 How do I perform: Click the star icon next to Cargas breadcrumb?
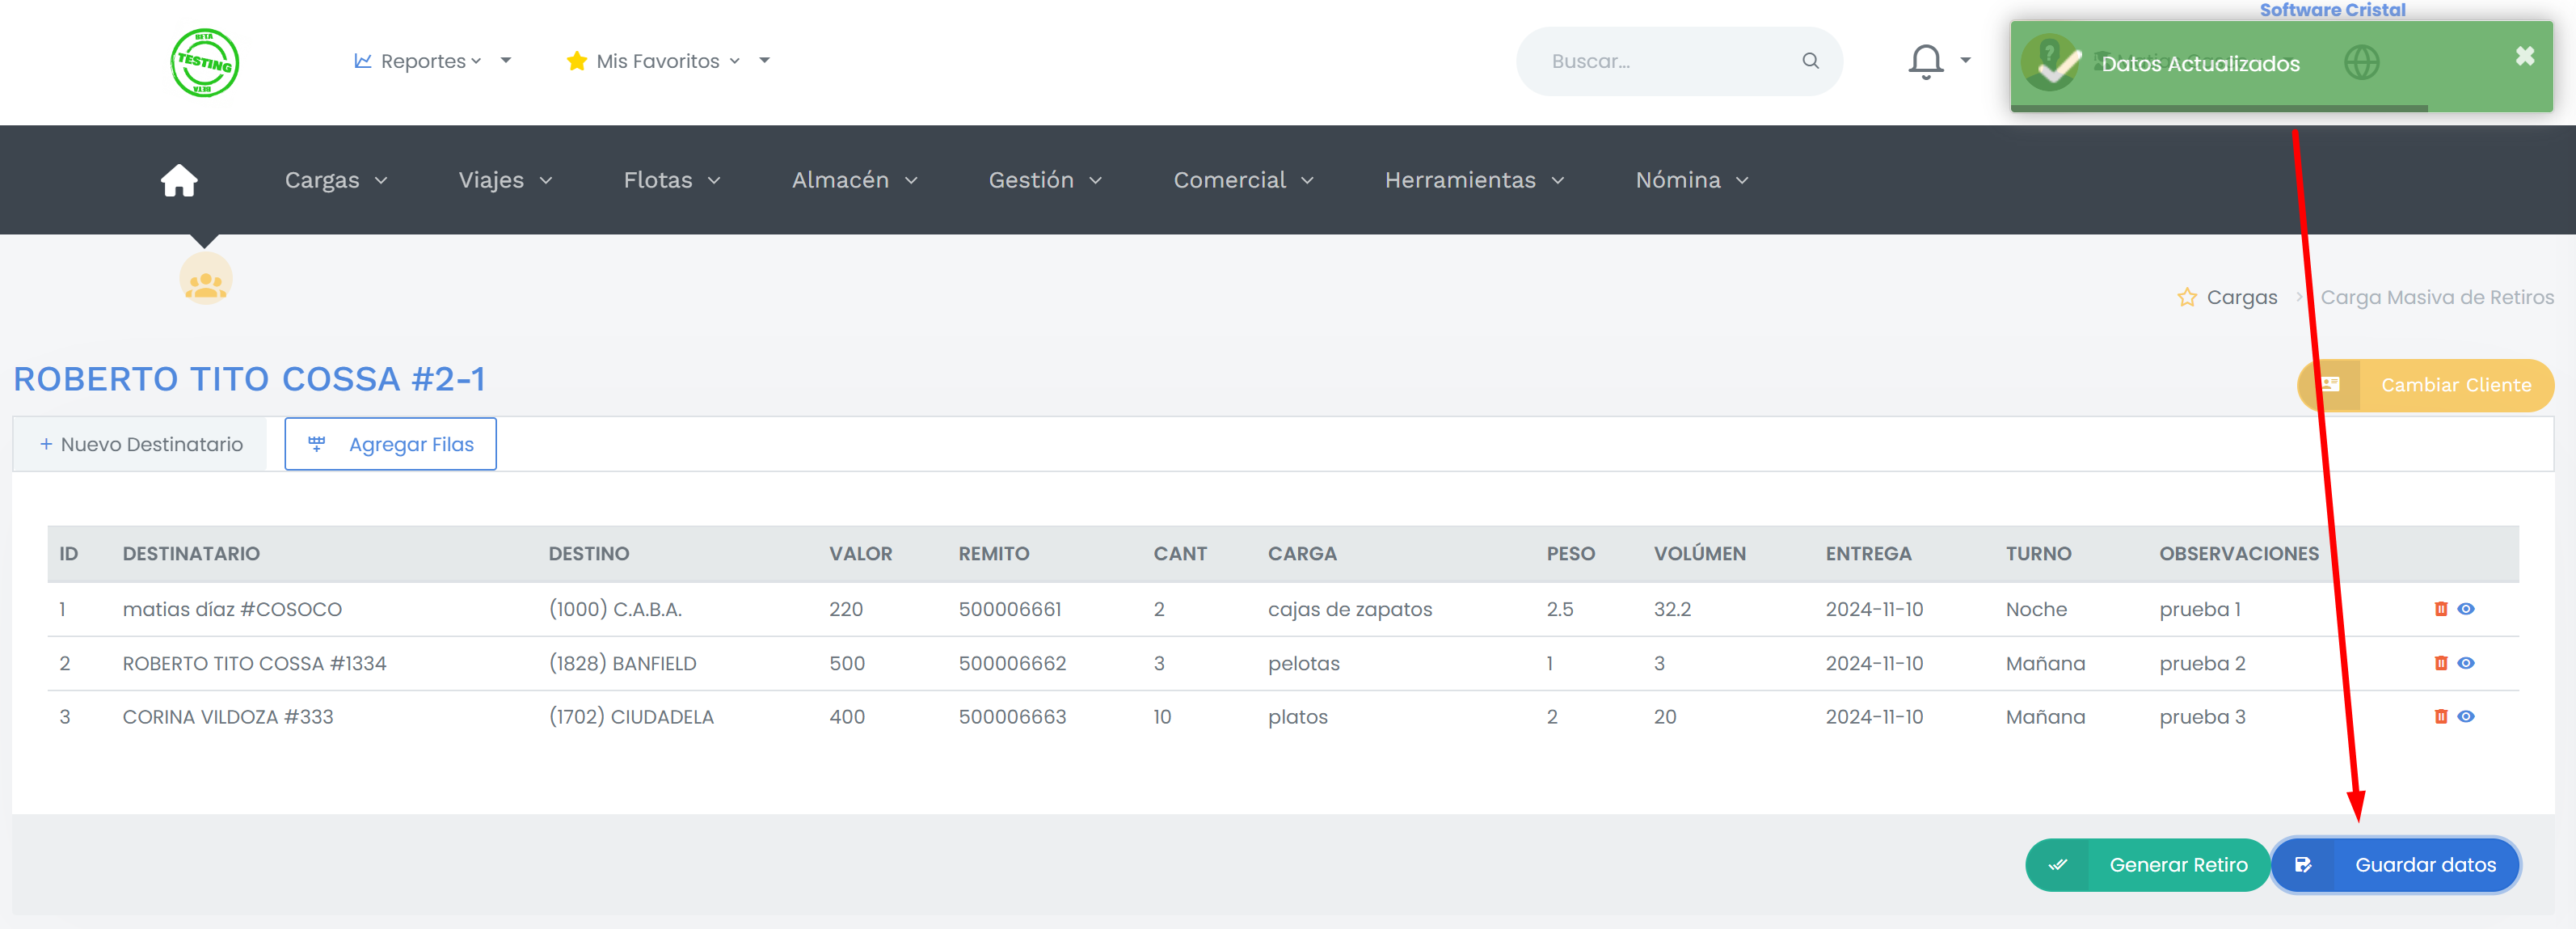pos(2187,298)
